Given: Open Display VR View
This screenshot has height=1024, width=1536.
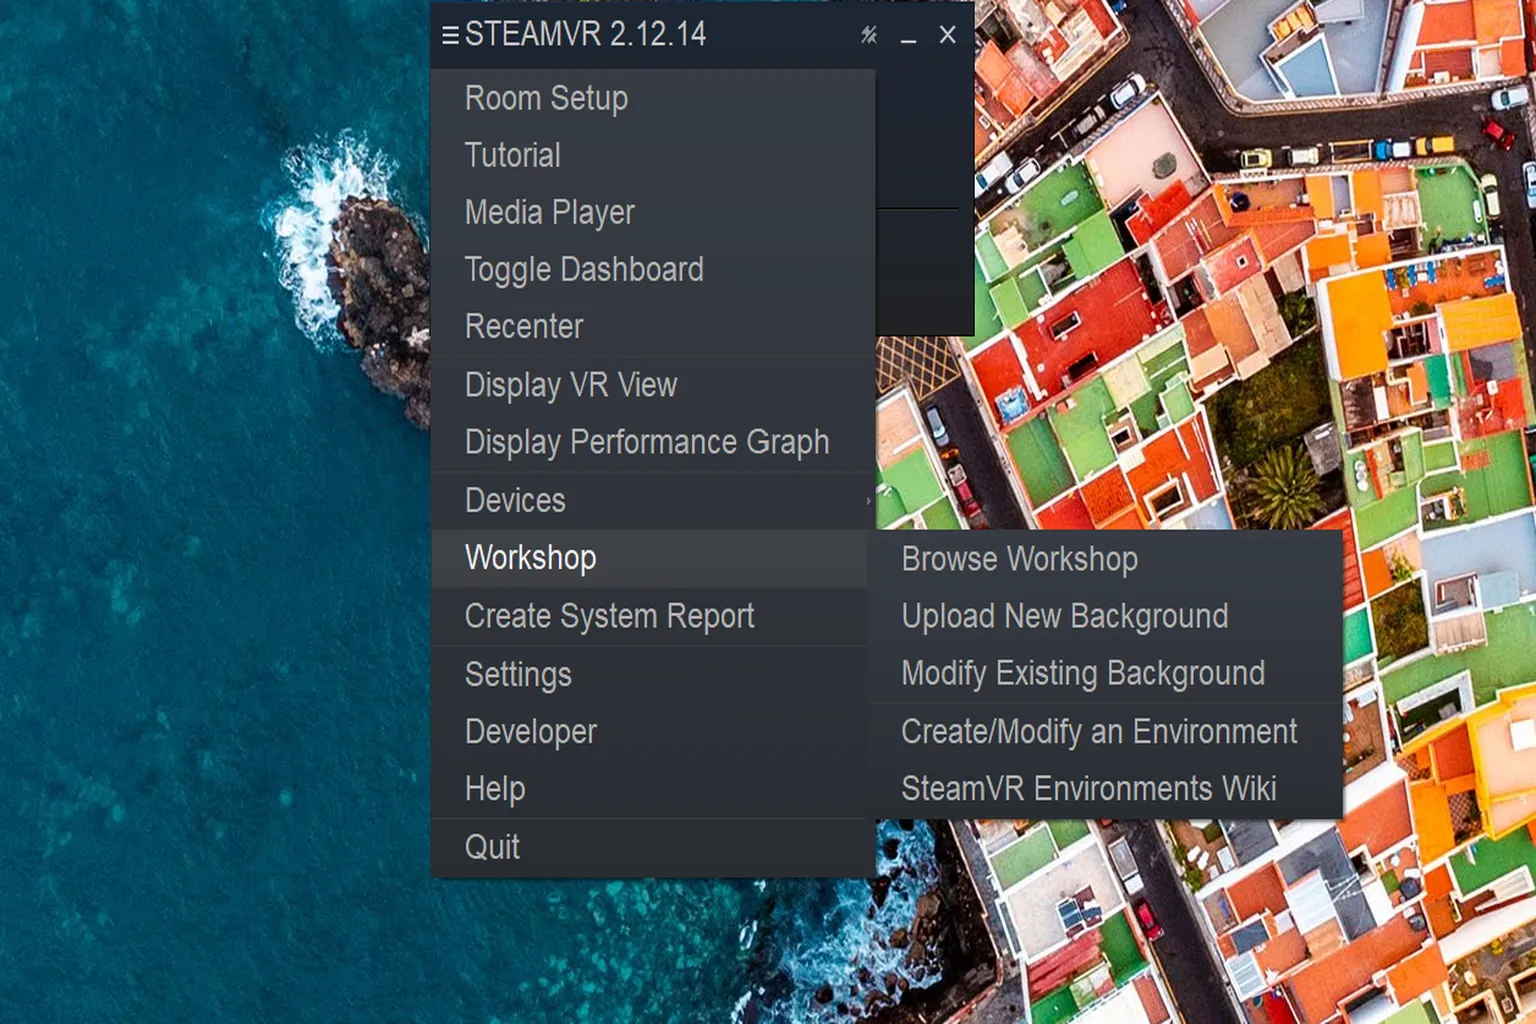Looking at the screenshot, I should pos(653,385).
